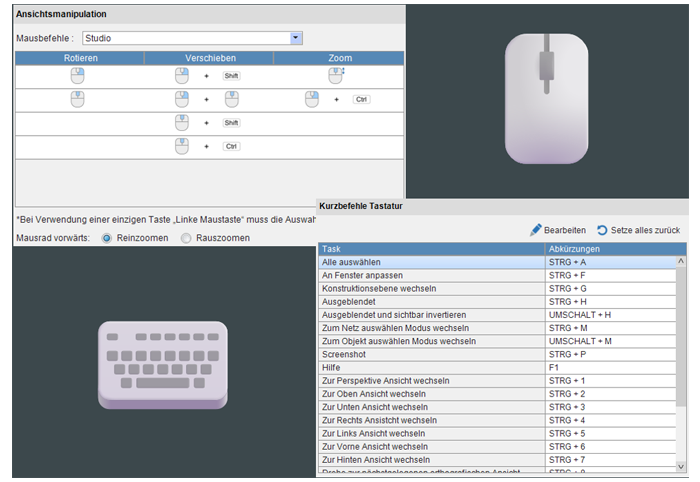Click down arrow of shortcuts table scrollbar

681,466
